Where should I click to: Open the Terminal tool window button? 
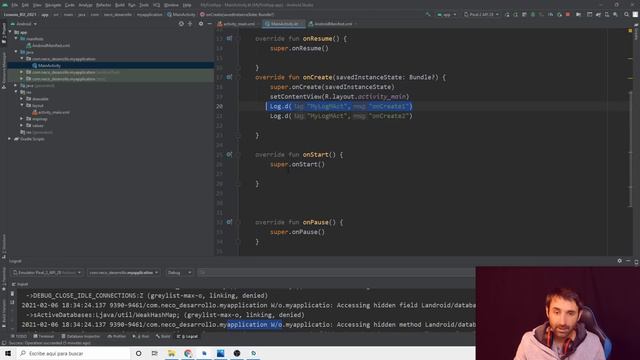tap(44, 336)
